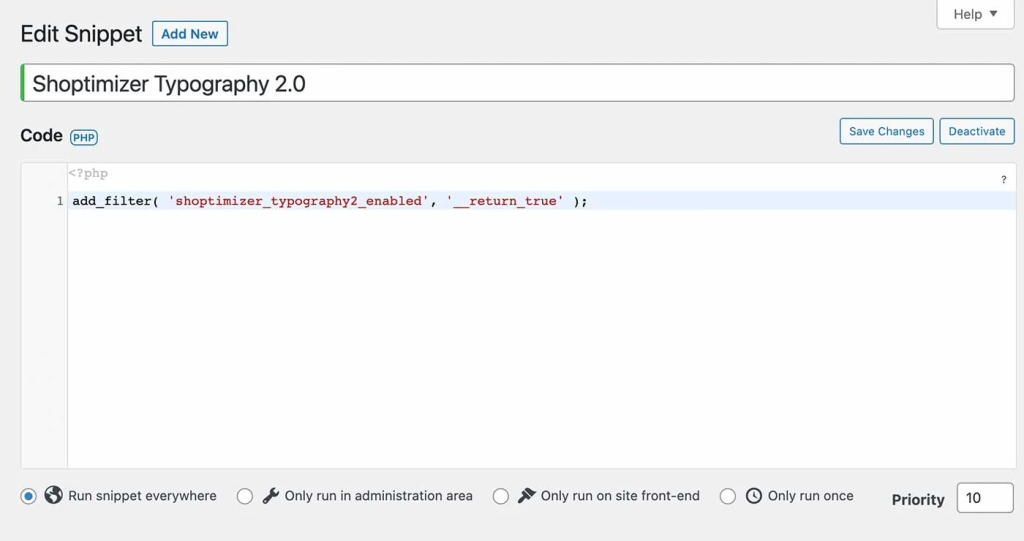The width and height of the screenshot is (1024, 541).
Task: Click the snippet title field
Action: pos(517,83)
